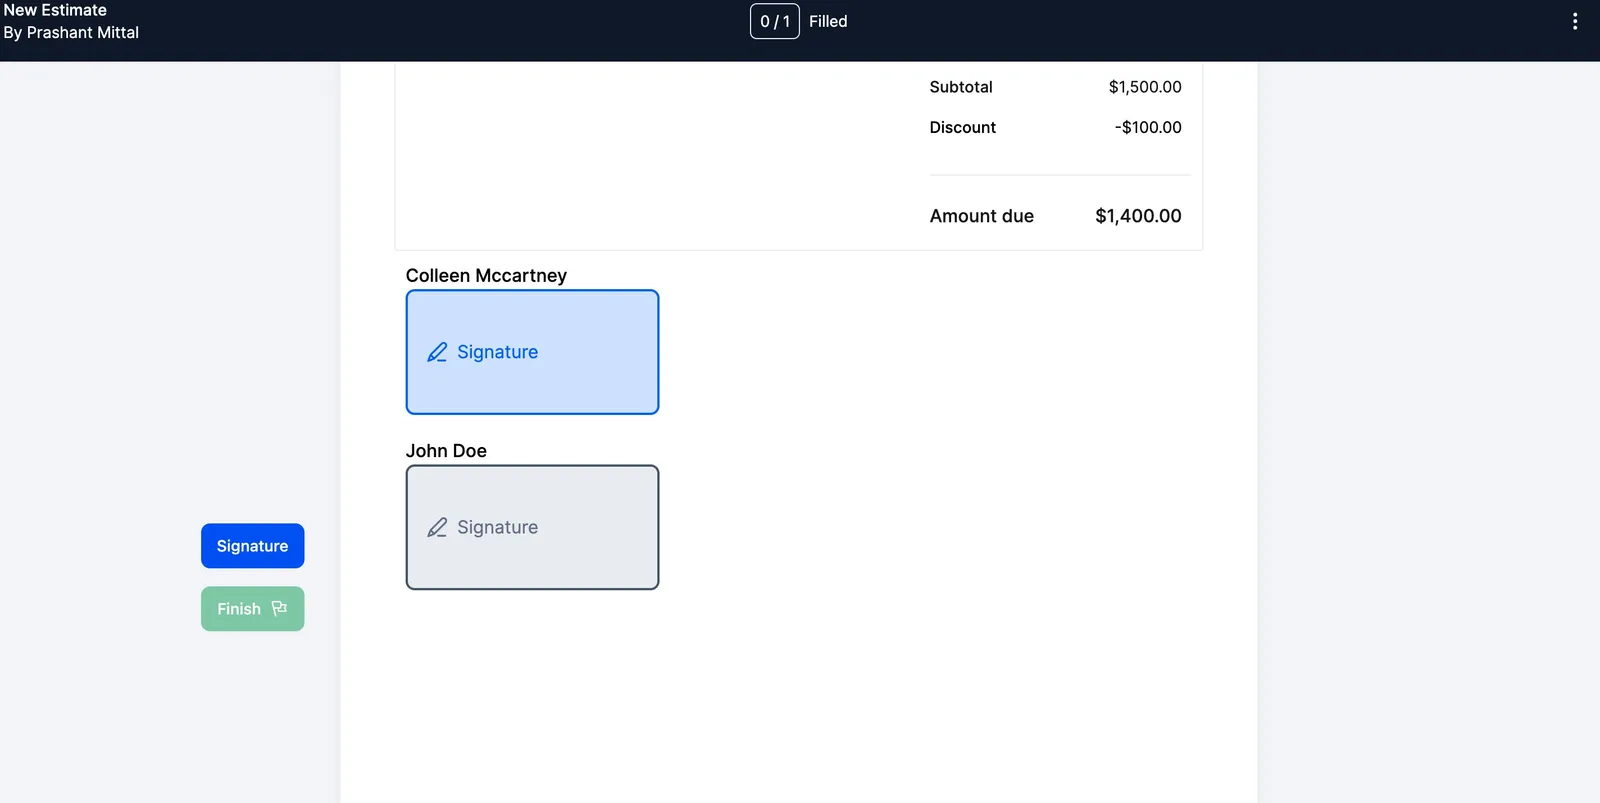Click the Subtotal label
Image resolution: width=1600 pixels, height=803 pixels.
click(x=961, y=87)
